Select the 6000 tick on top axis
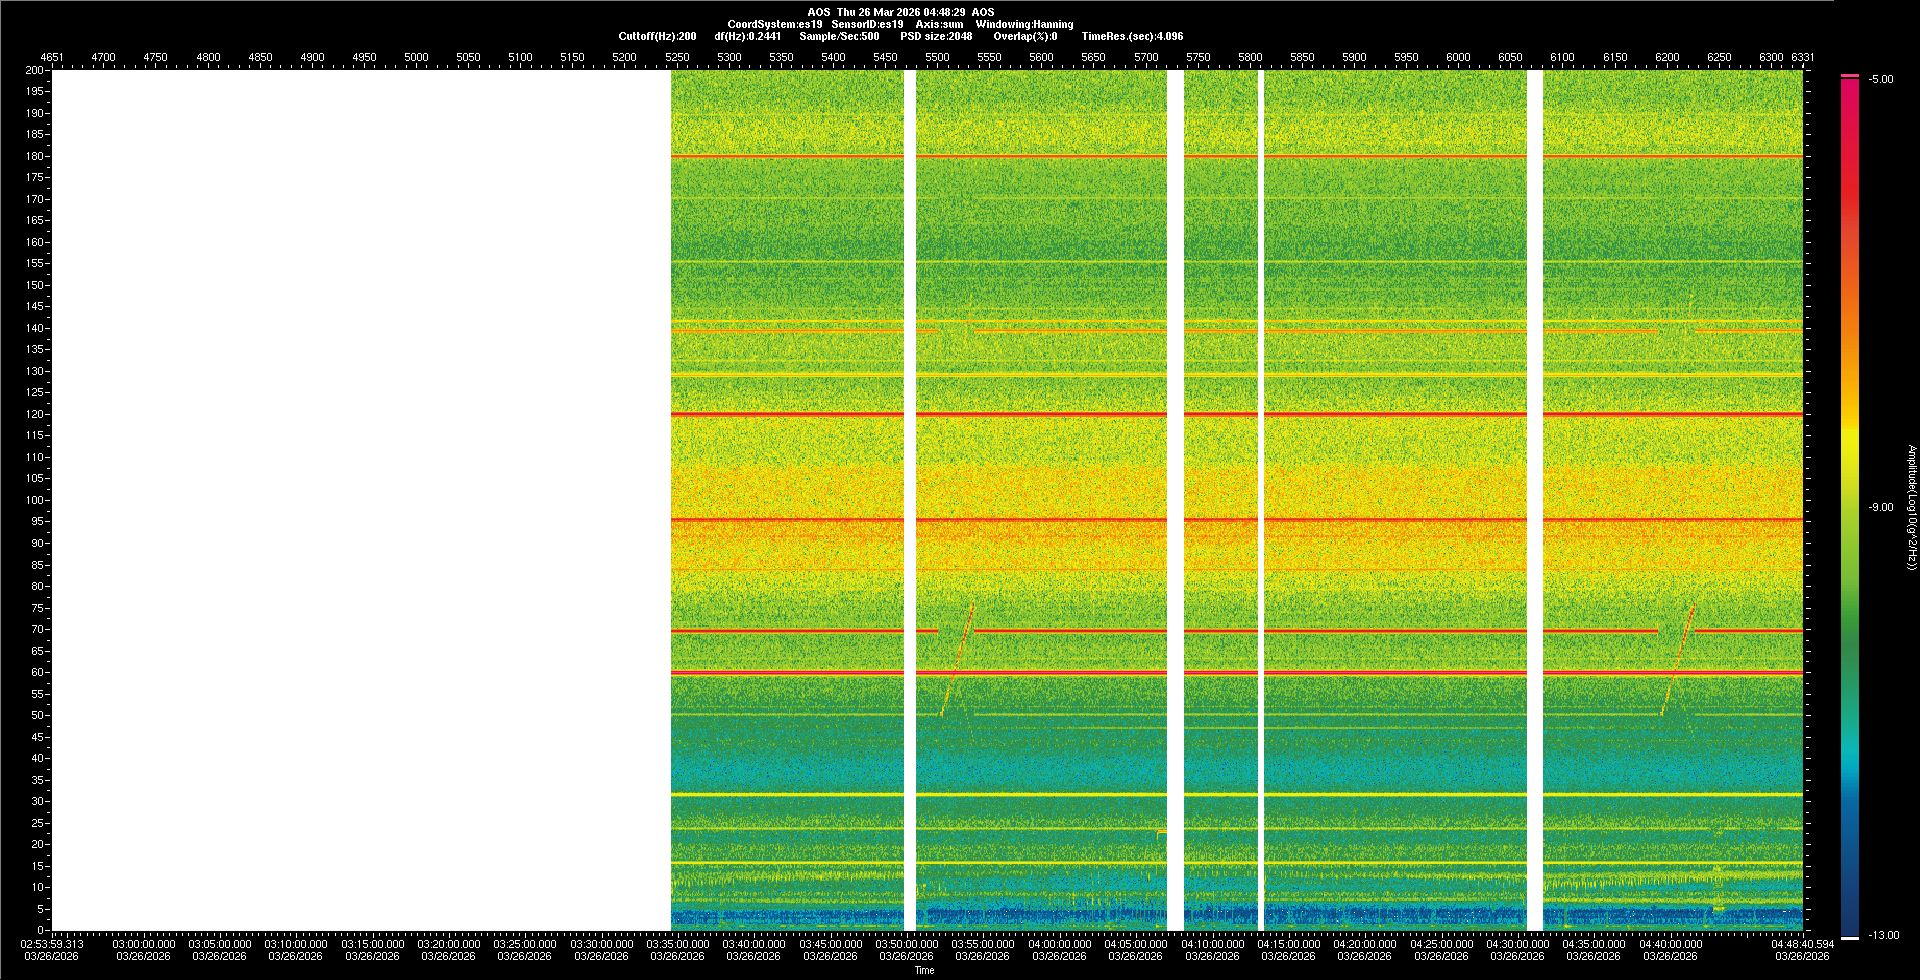Viewport: 1920px width, 980px height. [x=1458, y=57]
